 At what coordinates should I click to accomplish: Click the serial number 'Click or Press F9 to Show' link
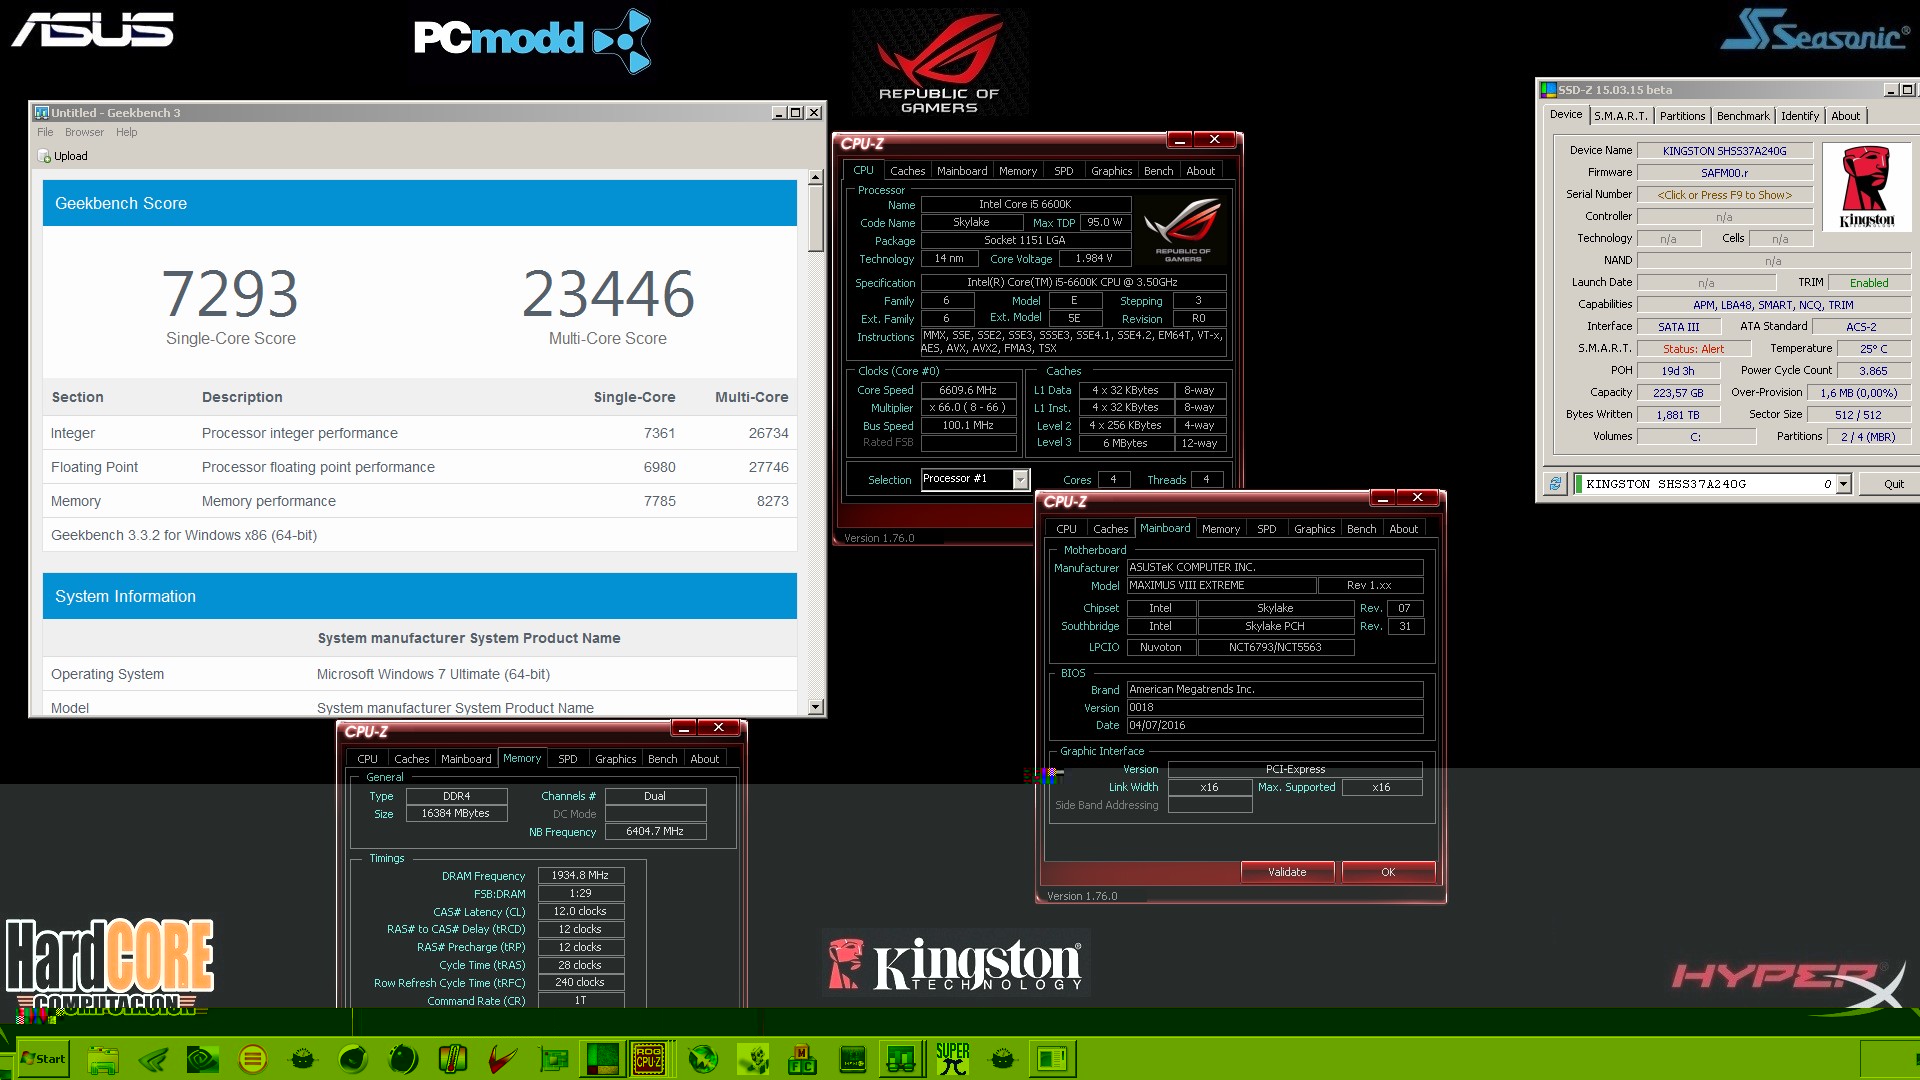[x=1724, y=195]
